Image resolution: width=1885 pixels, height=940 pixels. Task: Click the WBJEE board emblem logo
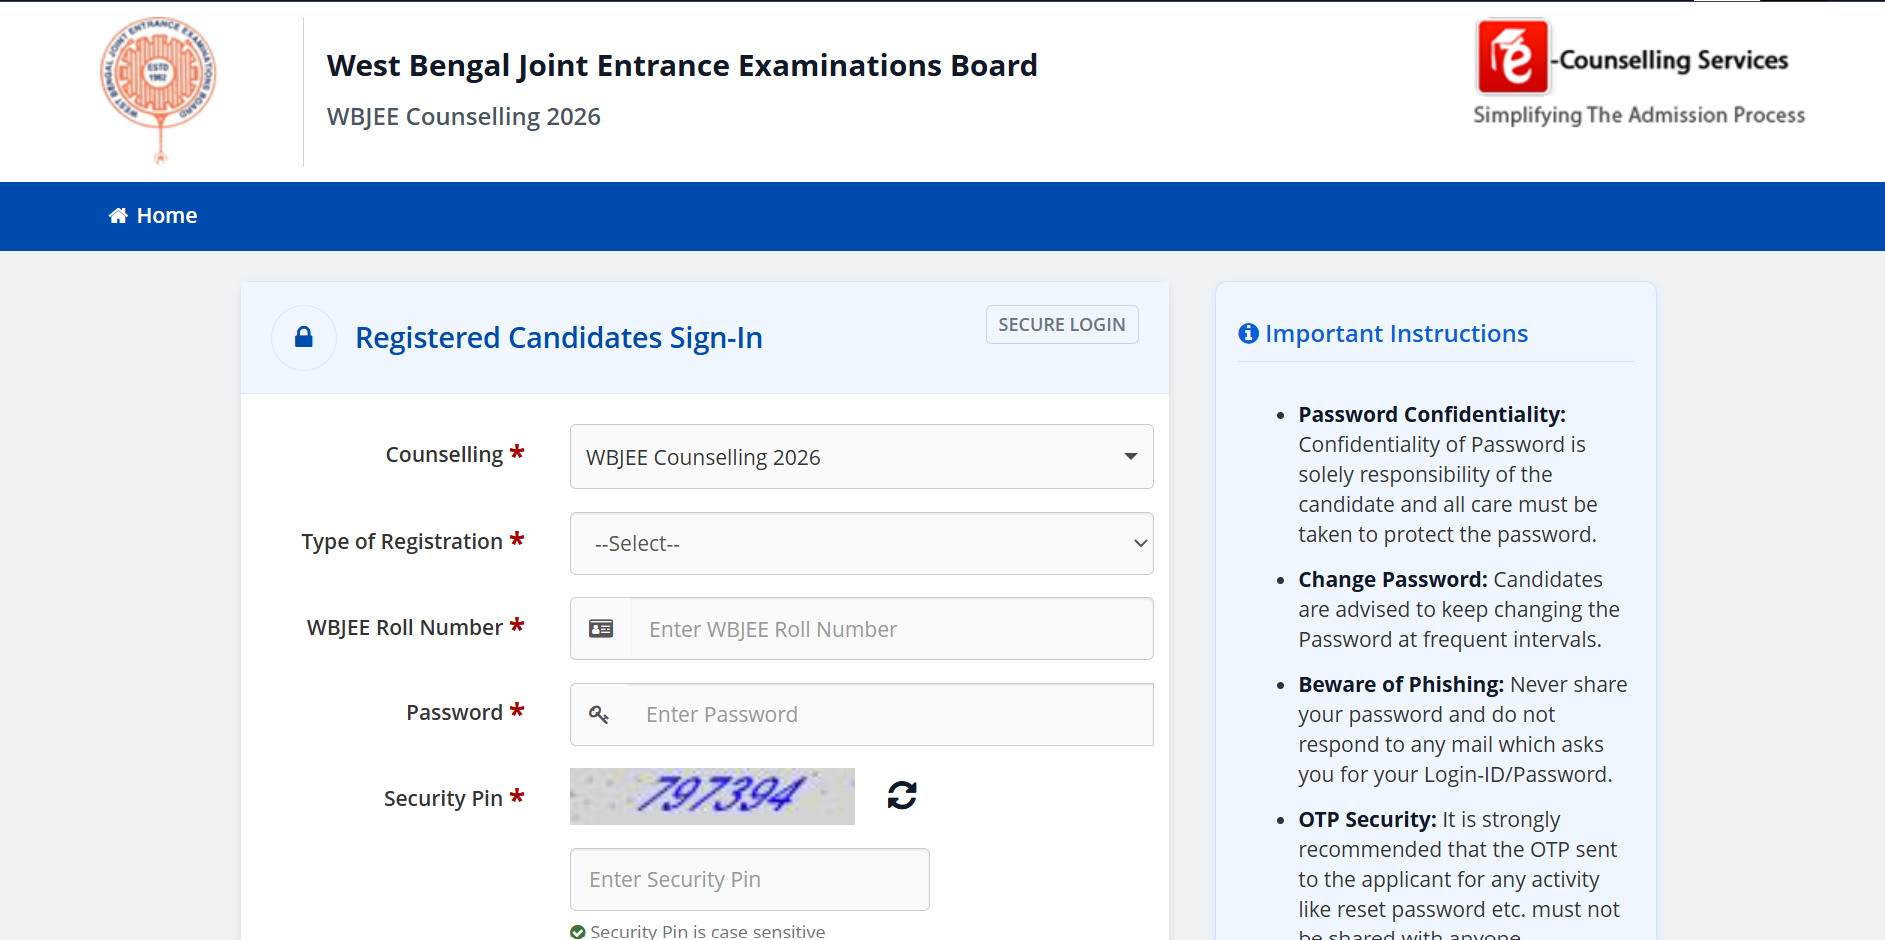click(x=158, y=90)
